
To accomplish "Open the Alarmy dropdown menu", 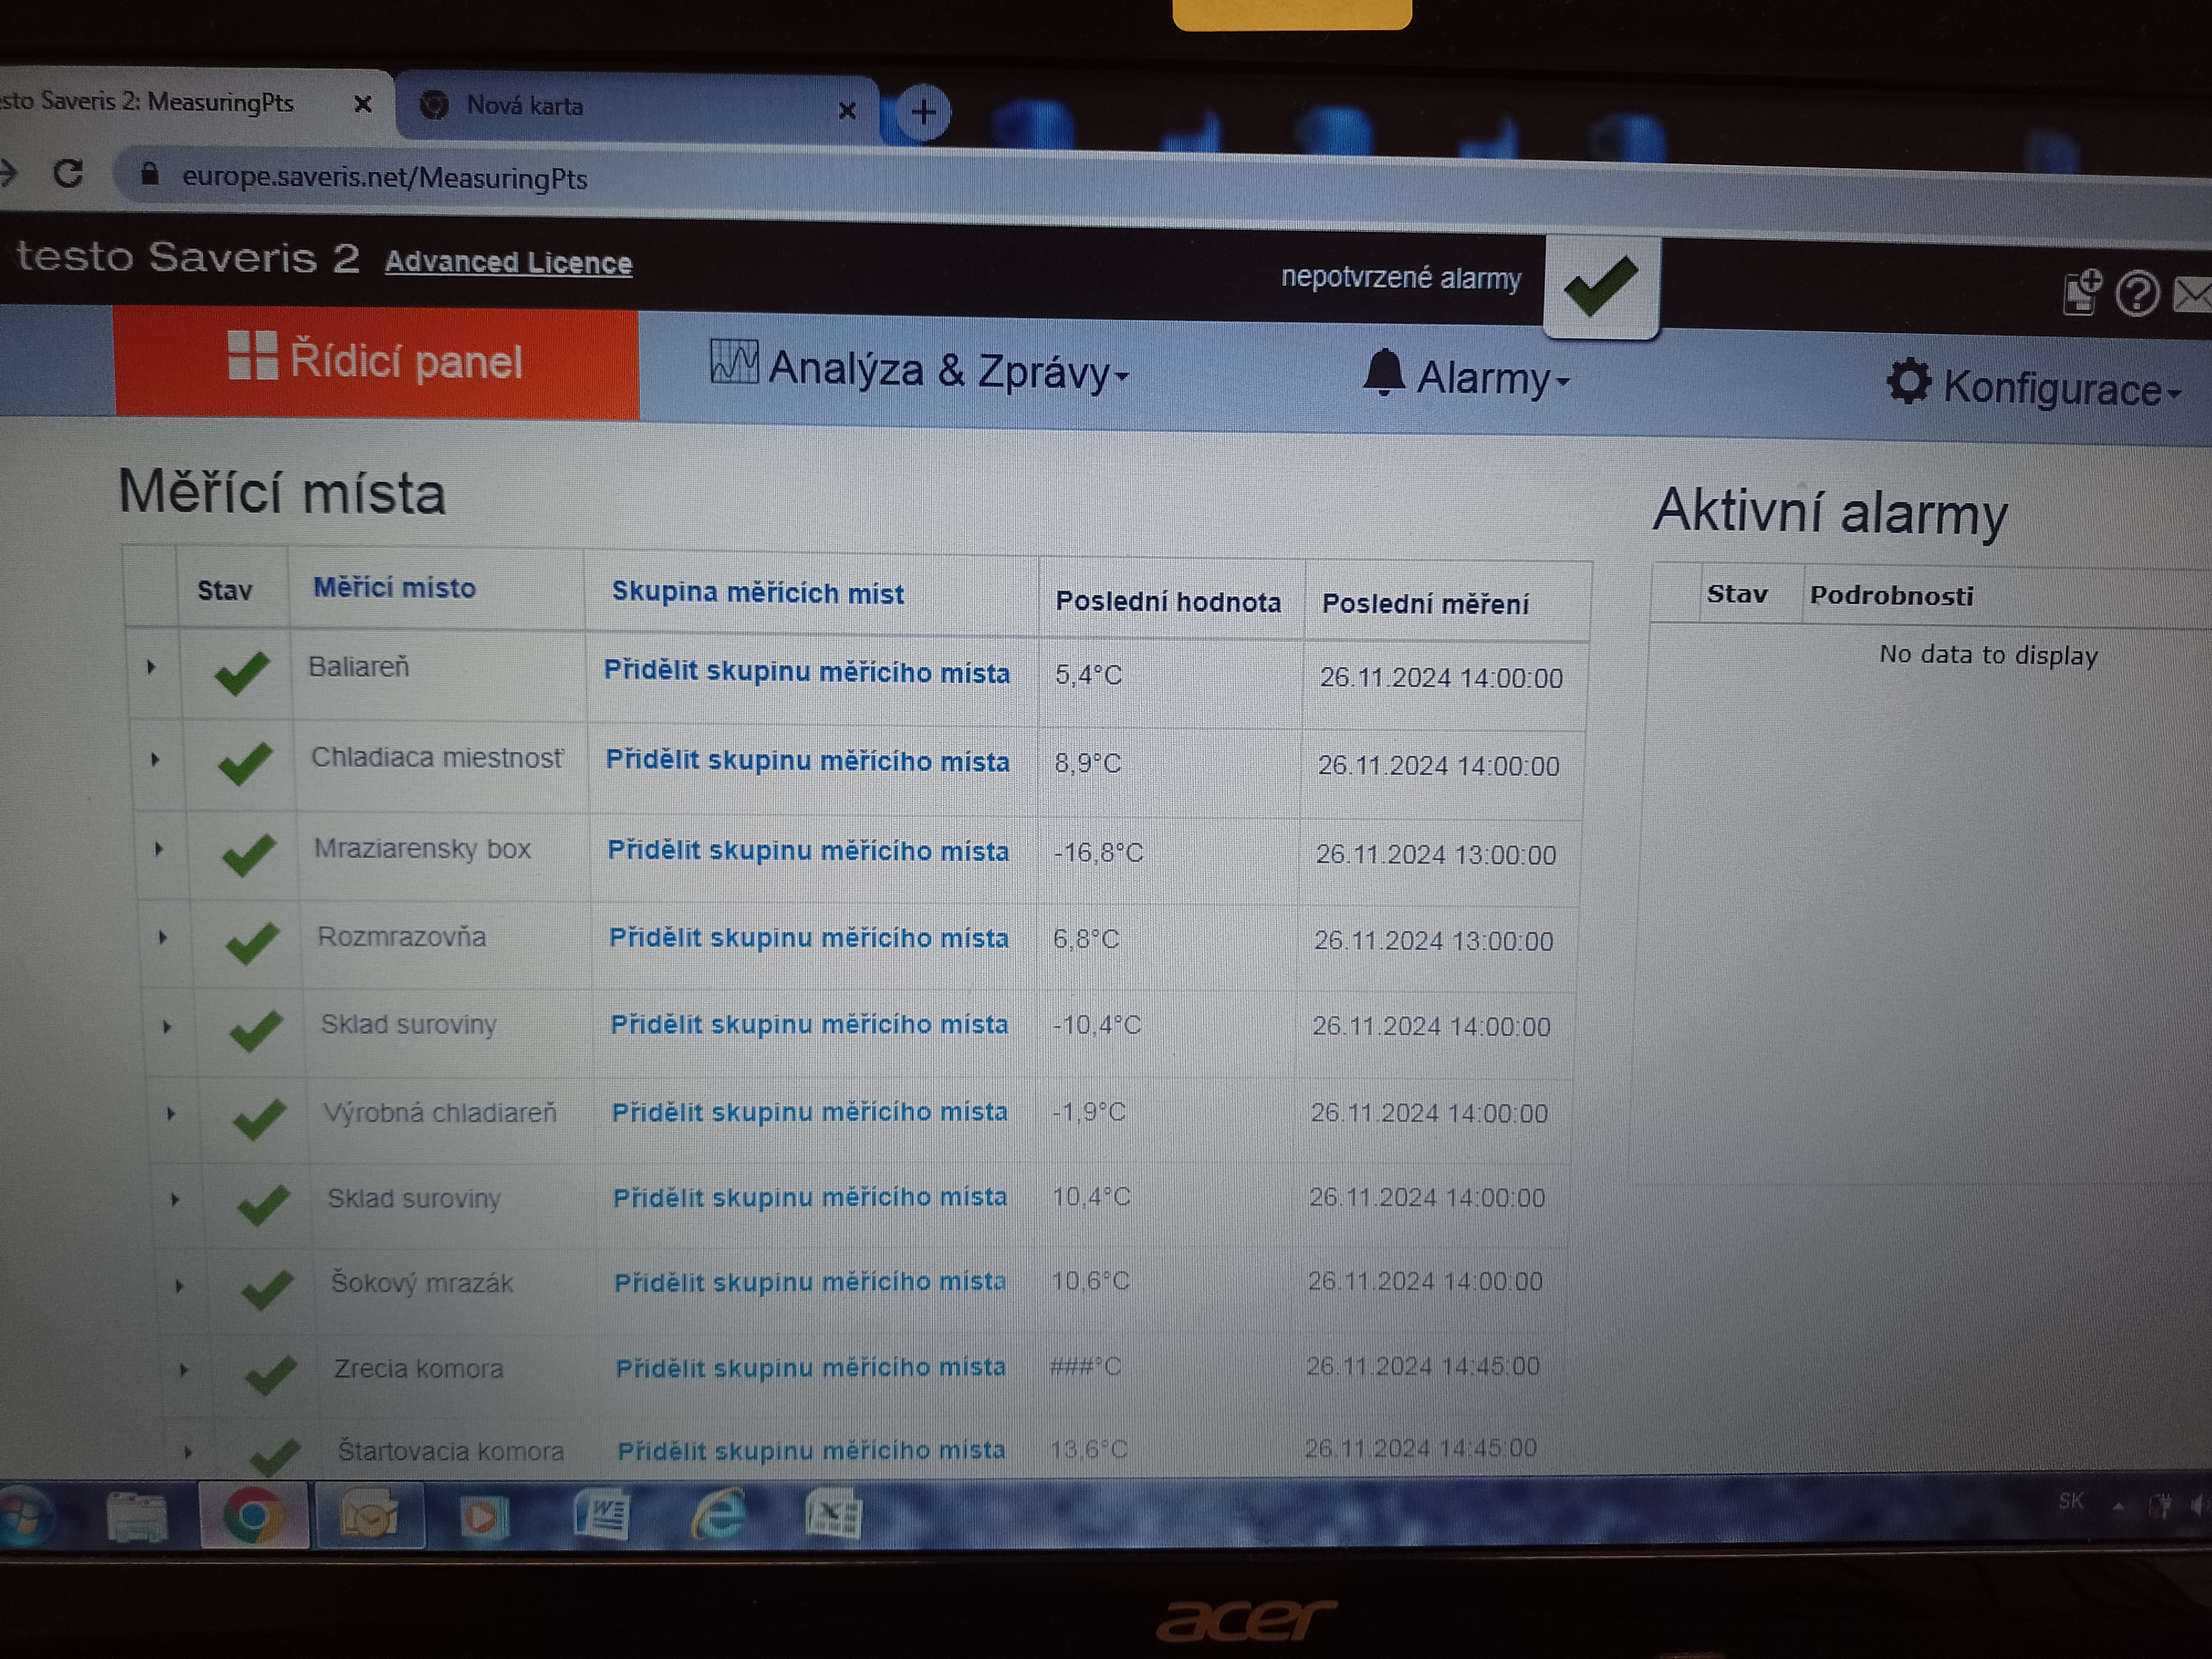I will click(x=1467, y=377).
